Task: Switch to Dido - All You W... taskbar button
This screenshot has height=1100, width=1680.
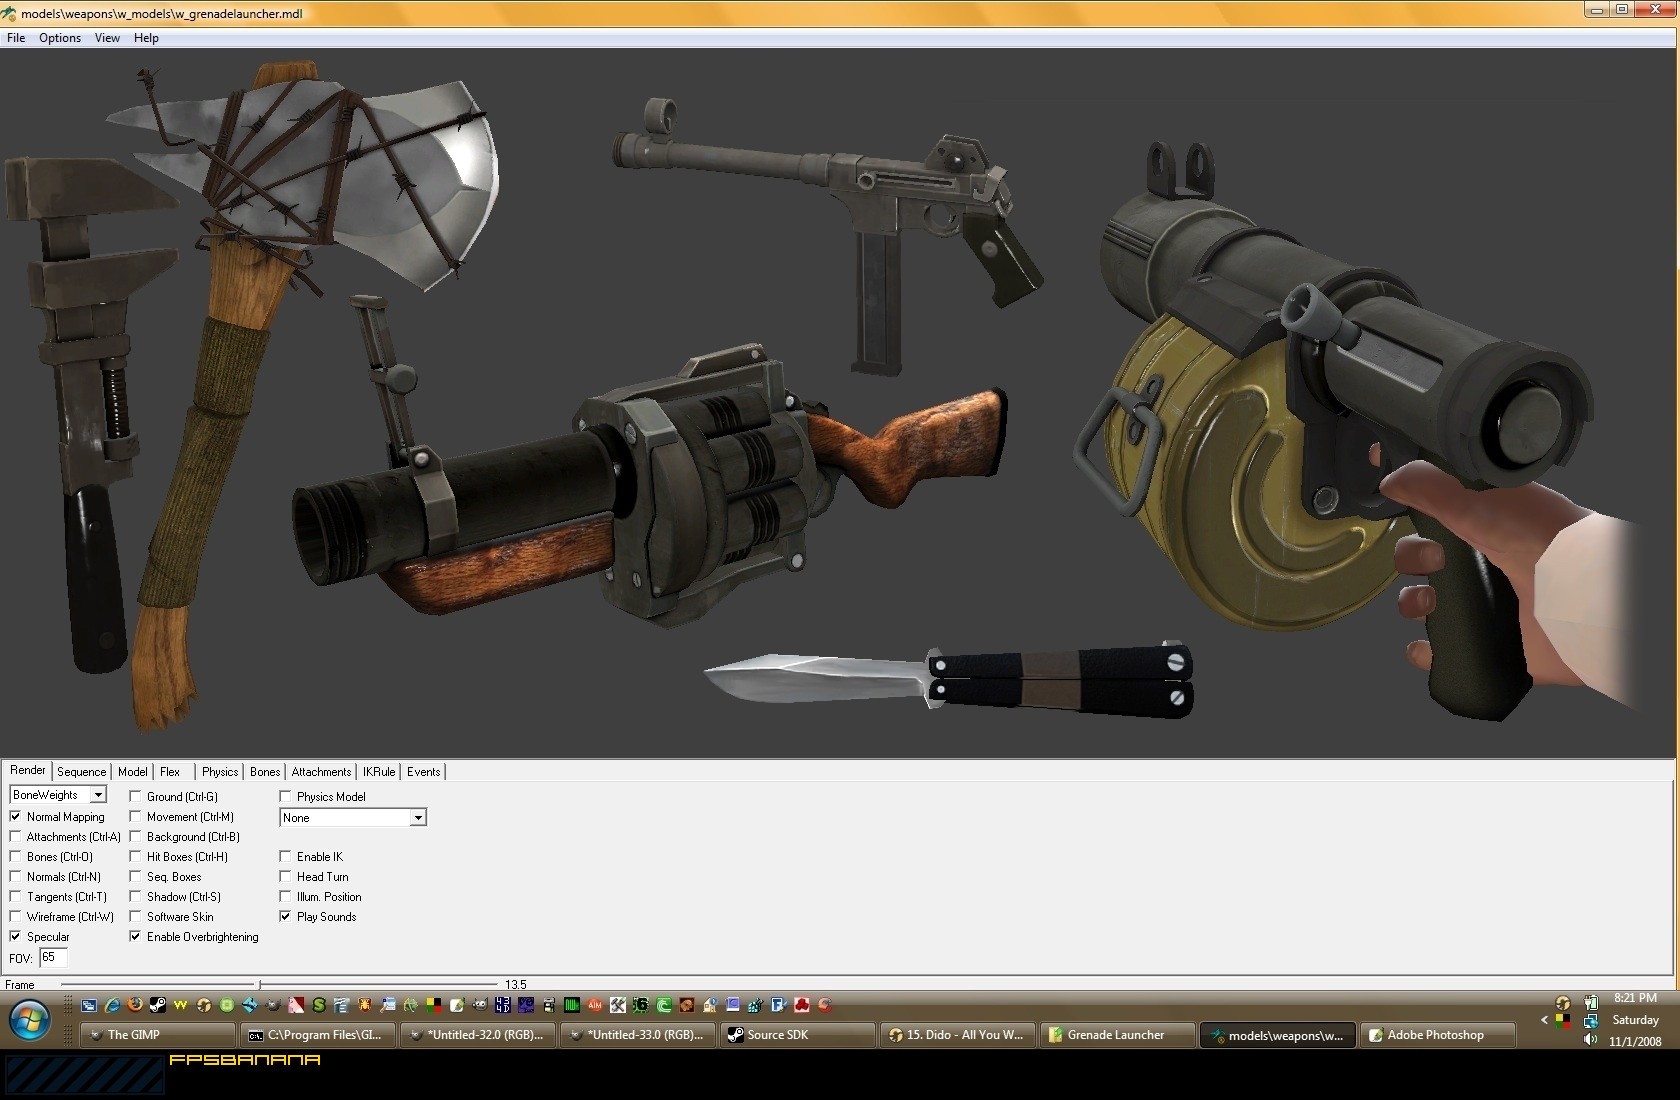Action: [957, 1035]
